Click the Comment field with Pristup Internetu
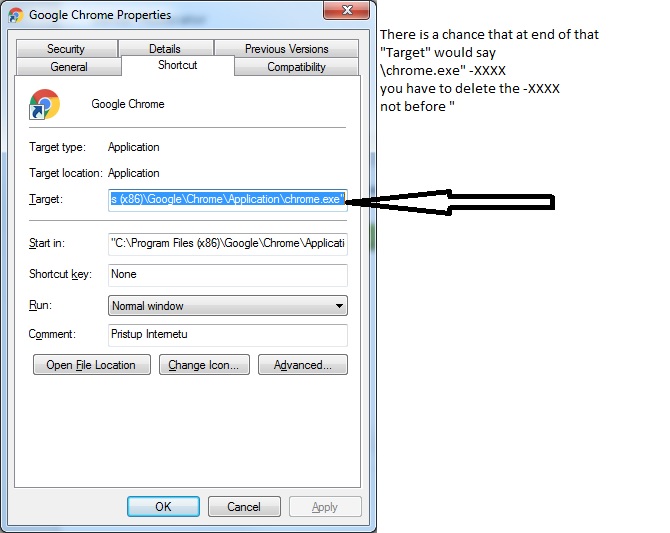 (x=228, y=335)
